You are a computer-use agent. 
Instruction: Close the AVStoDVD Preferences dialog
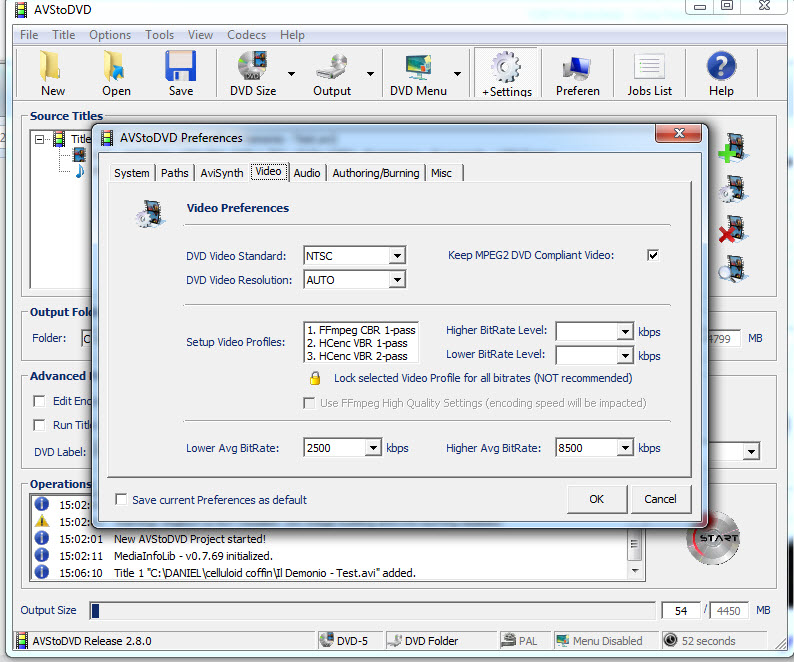click(679, 133)
